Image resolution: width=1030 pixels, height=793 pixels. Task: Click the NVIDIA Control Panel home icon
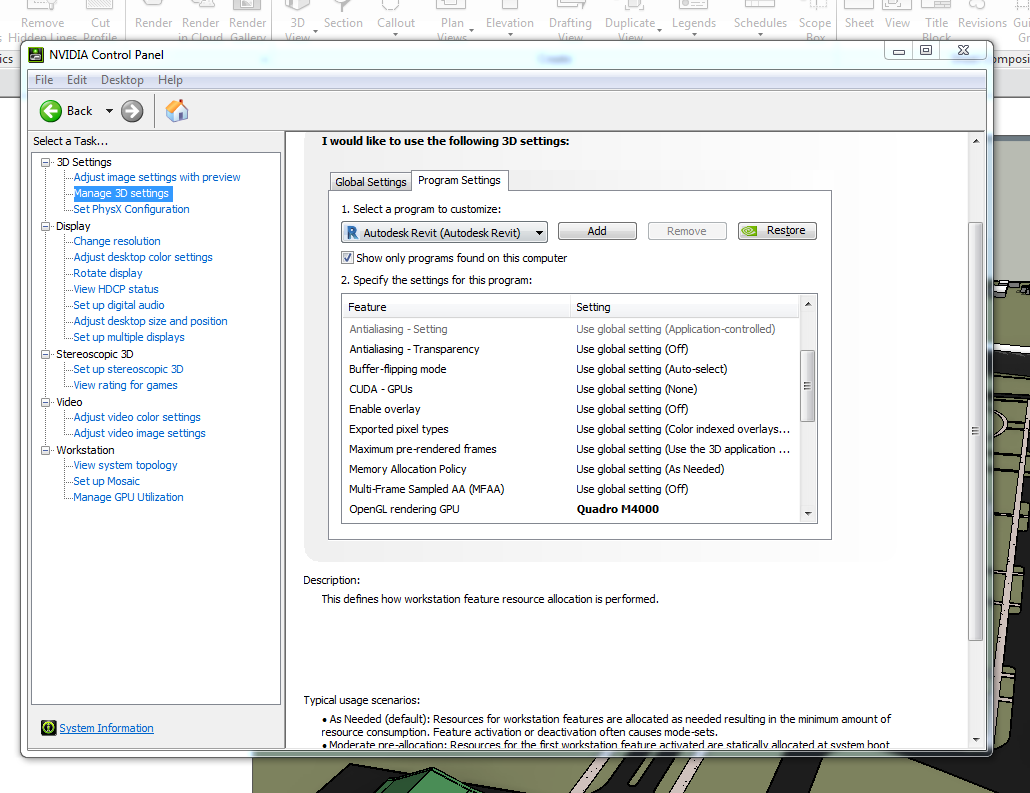coord(177,111)
